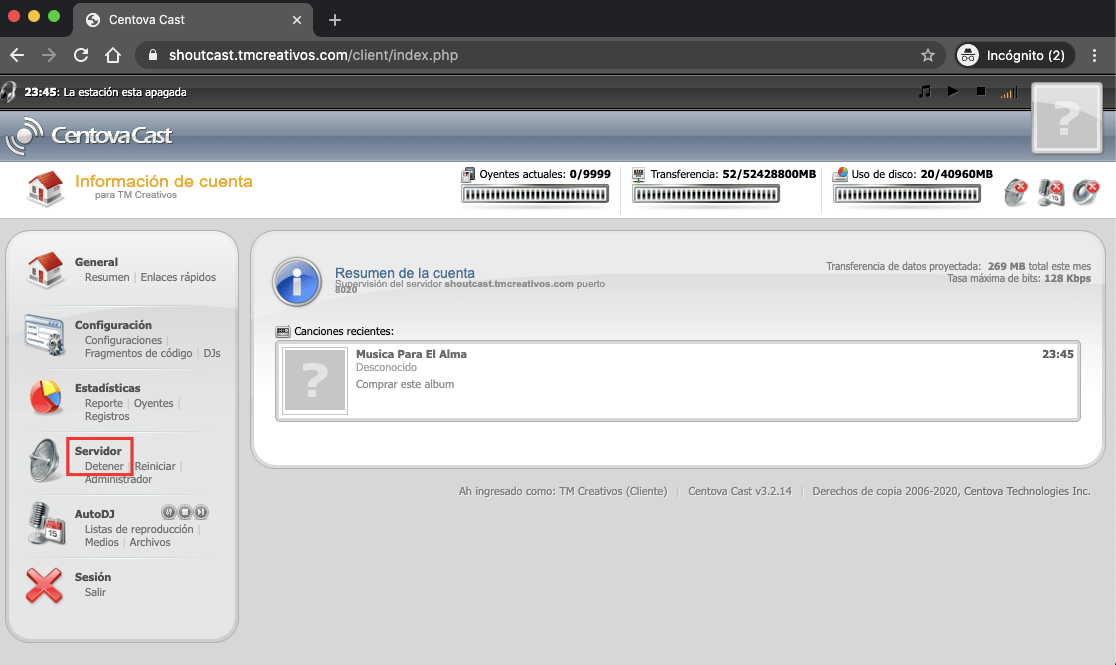This screenshot has height=665, width=1116.
Task: Click Comprar este album link
Action: coord(405,384)
